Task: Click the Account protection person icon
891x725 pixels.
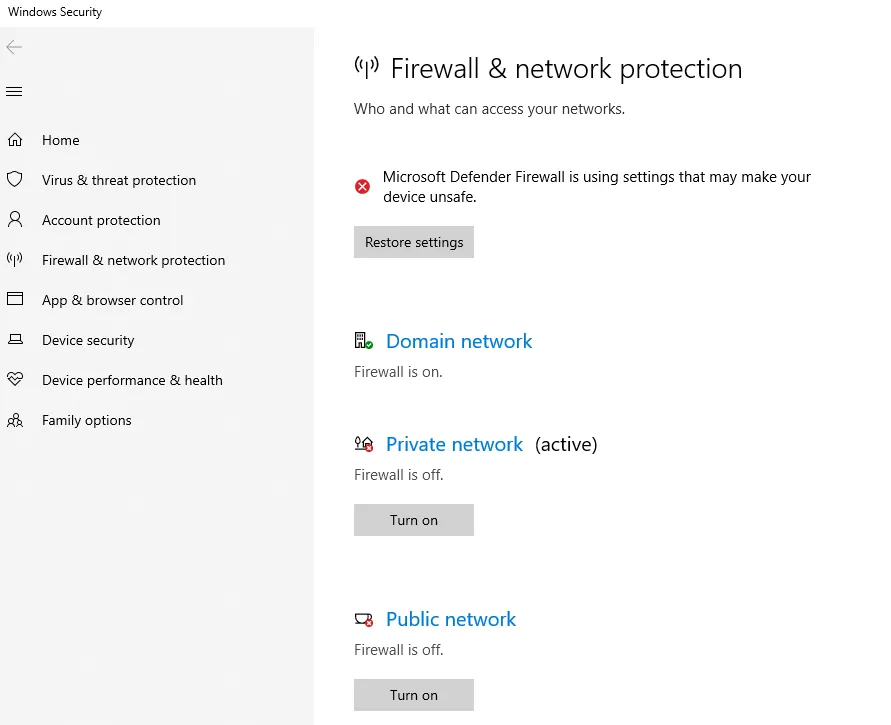Action: pos(15,220)
